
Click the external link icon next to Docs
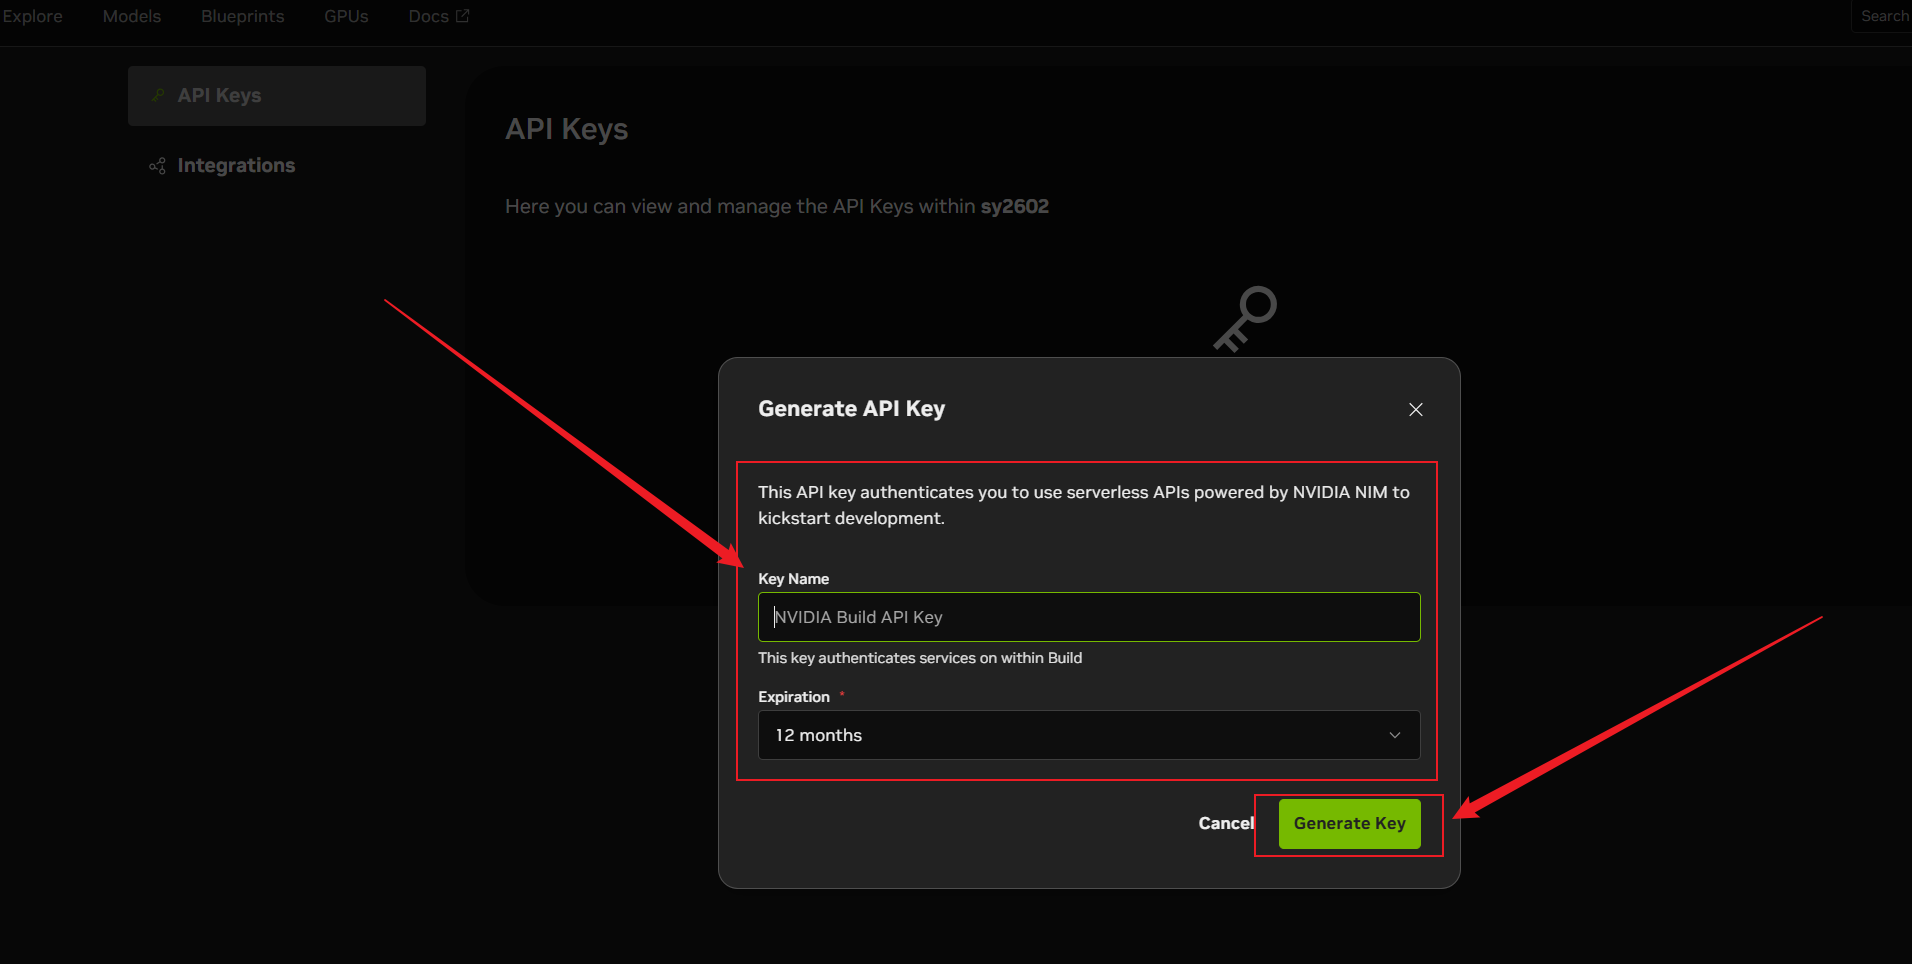462,16
